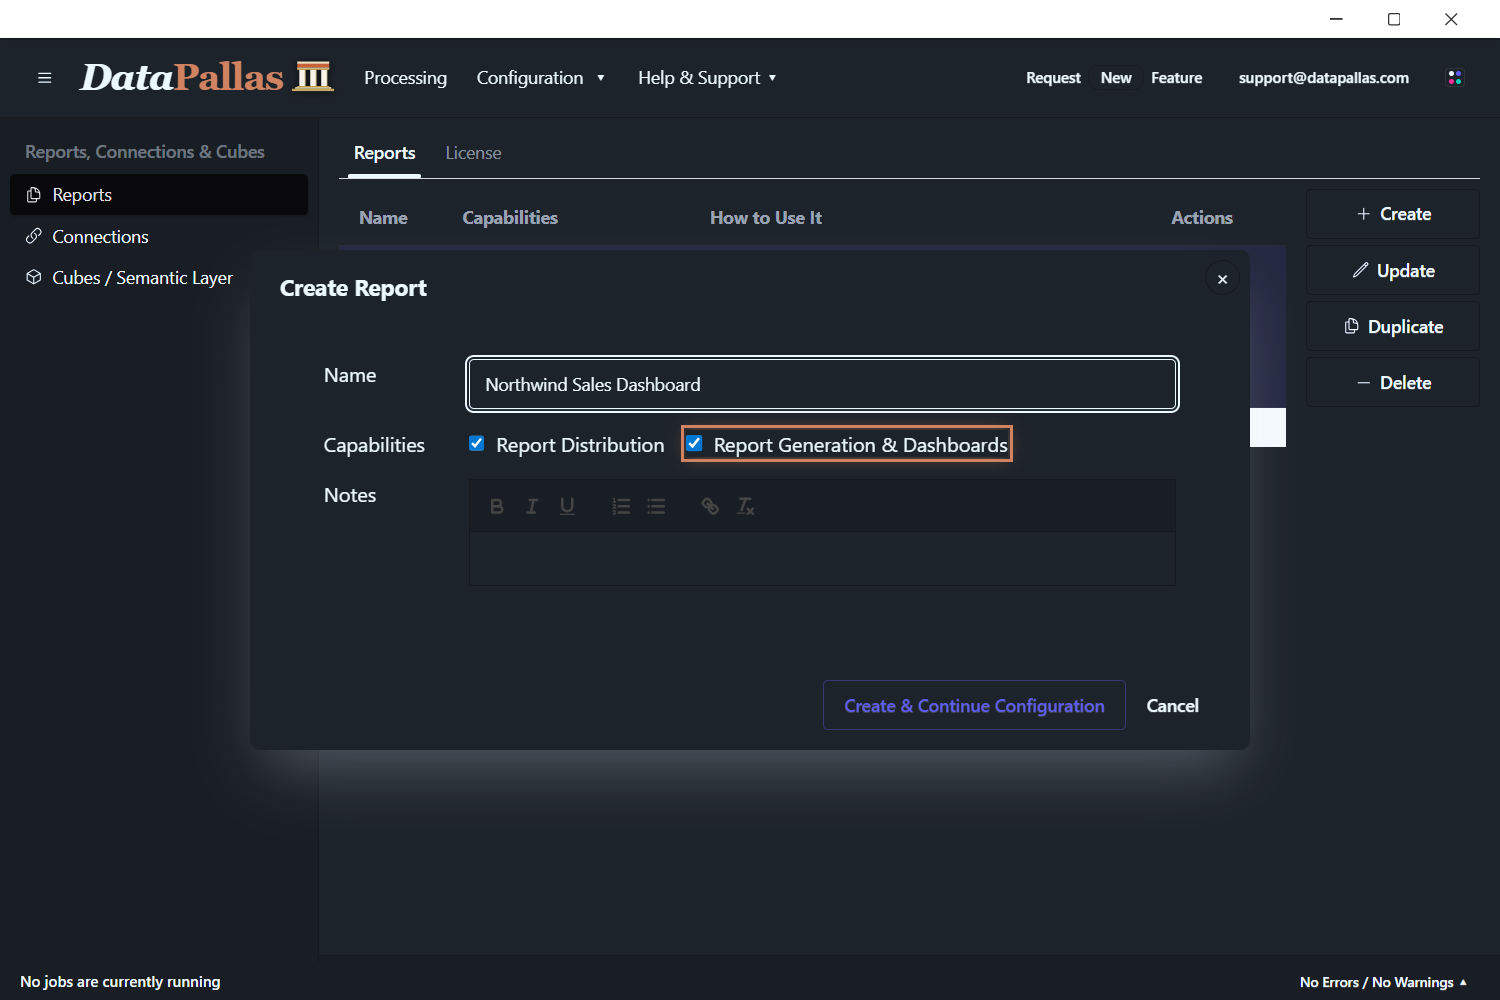Click the Name column header
Image resolution: width=1500 pixels, height=1000 pixels.
coord(383,218)
